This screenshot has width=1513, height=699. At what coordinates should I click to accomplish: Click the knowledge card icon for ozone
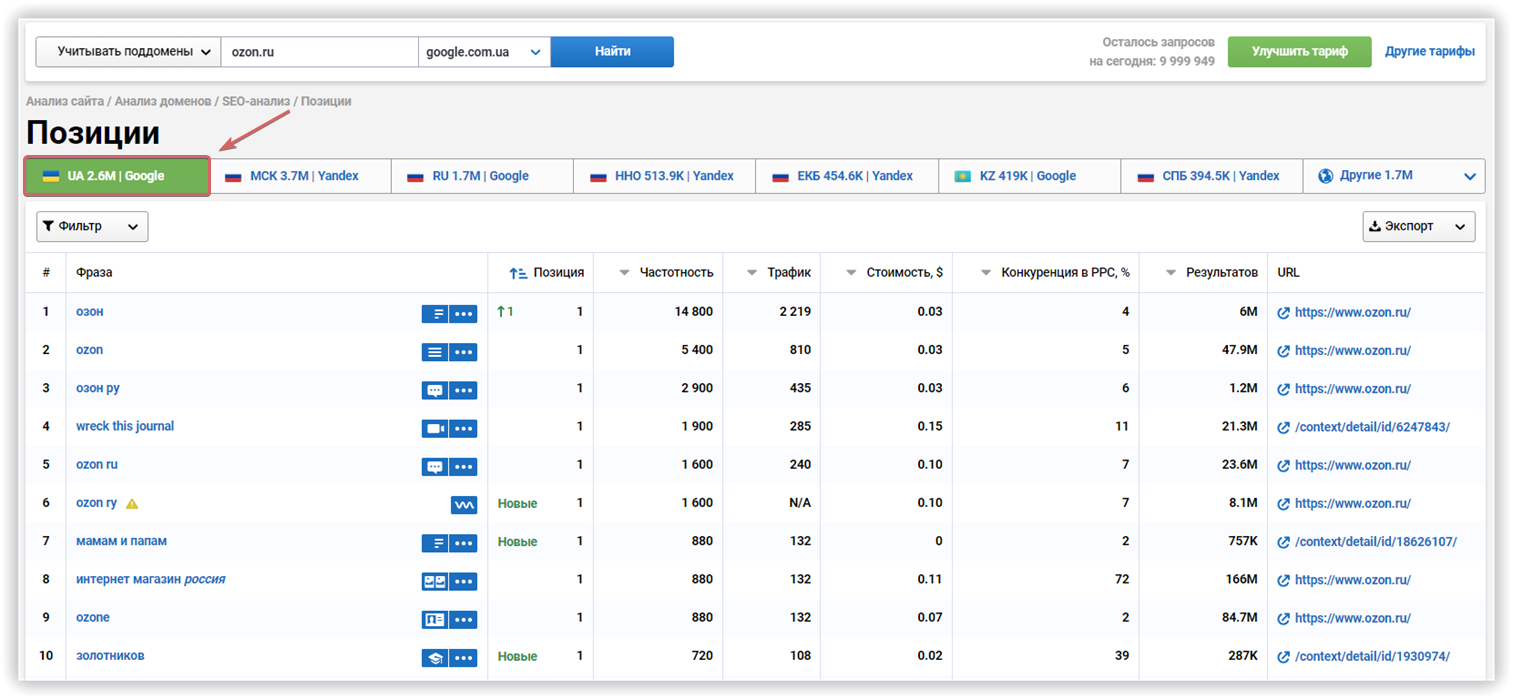(x=434, y=620)
